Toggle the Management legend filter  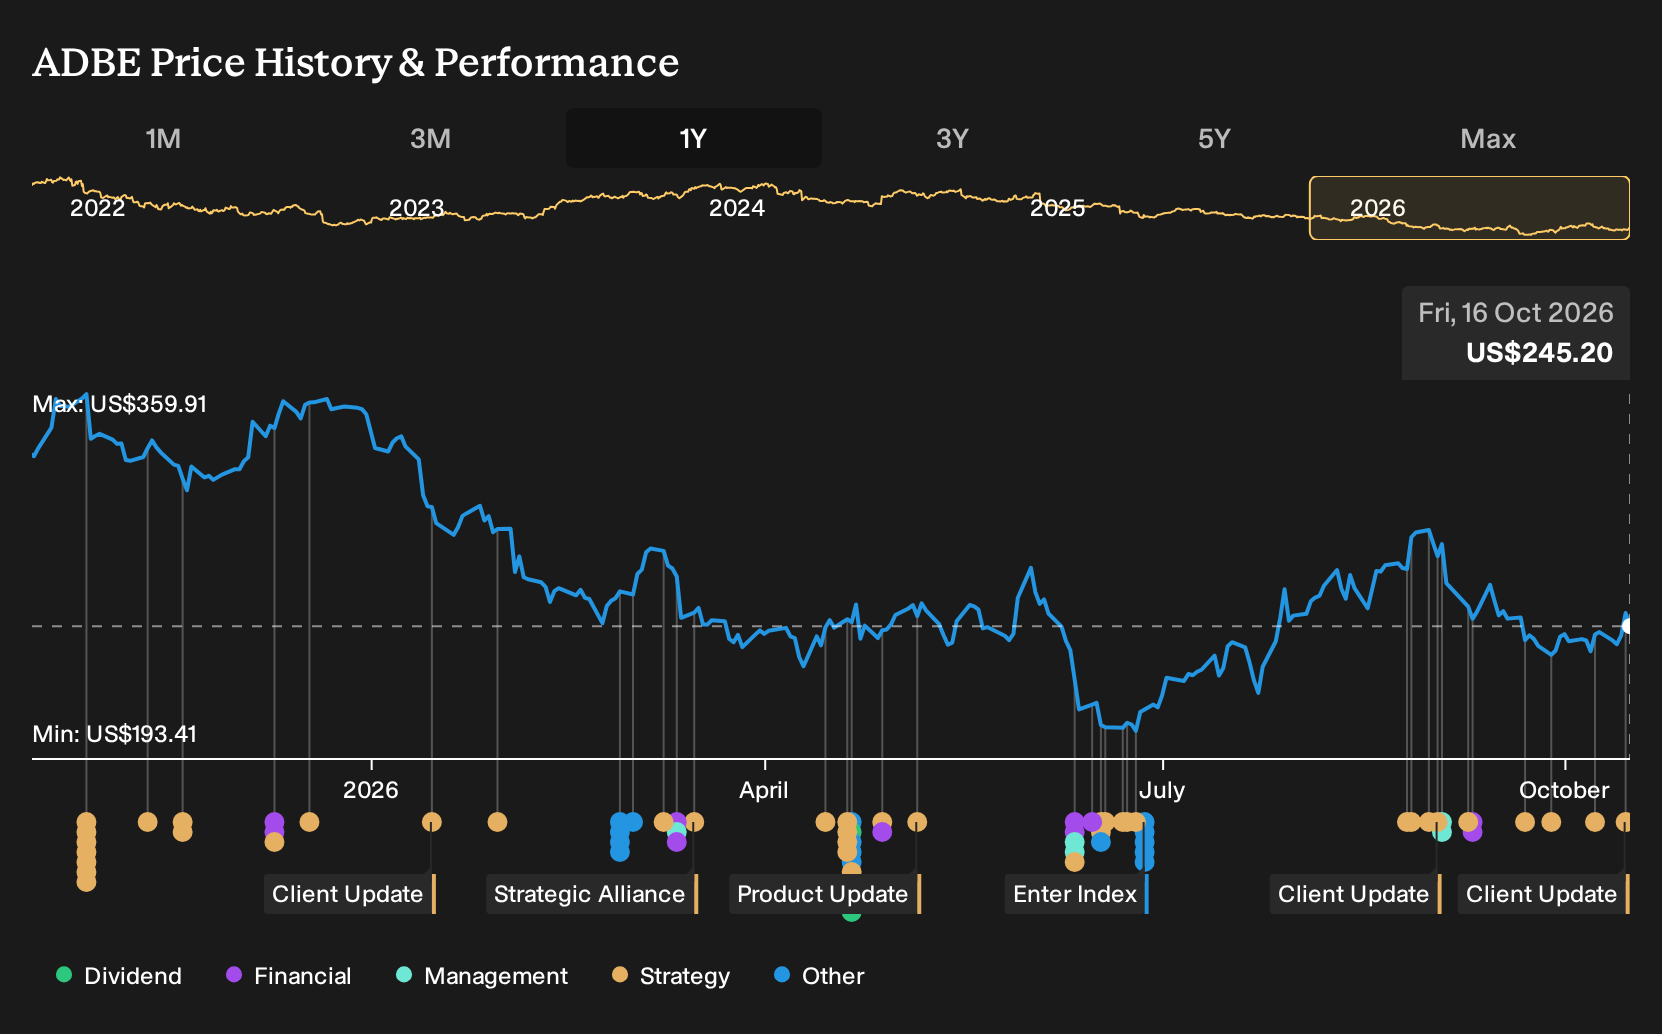(x=482, y=976)
